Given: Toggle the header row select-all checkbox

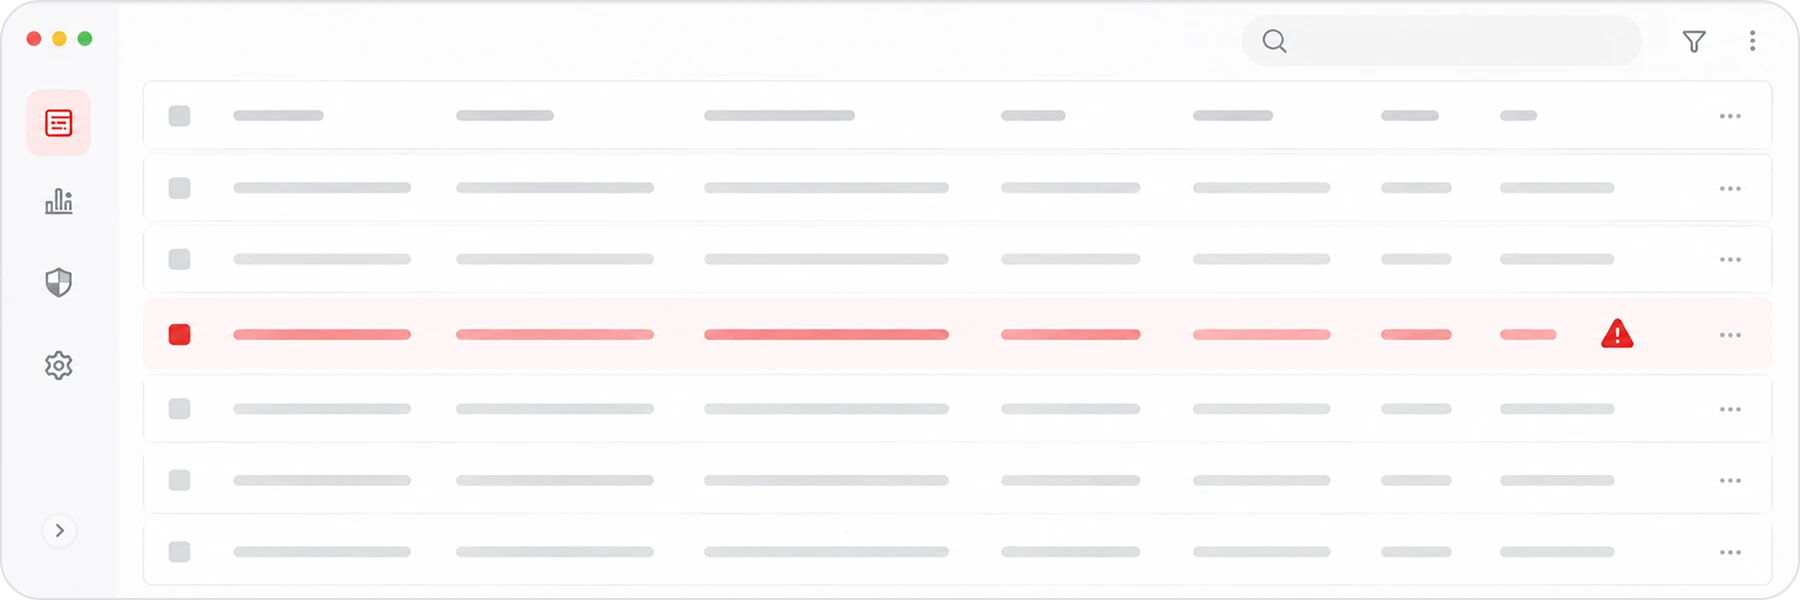Looking at the screenshot, I should click(180, 116).
